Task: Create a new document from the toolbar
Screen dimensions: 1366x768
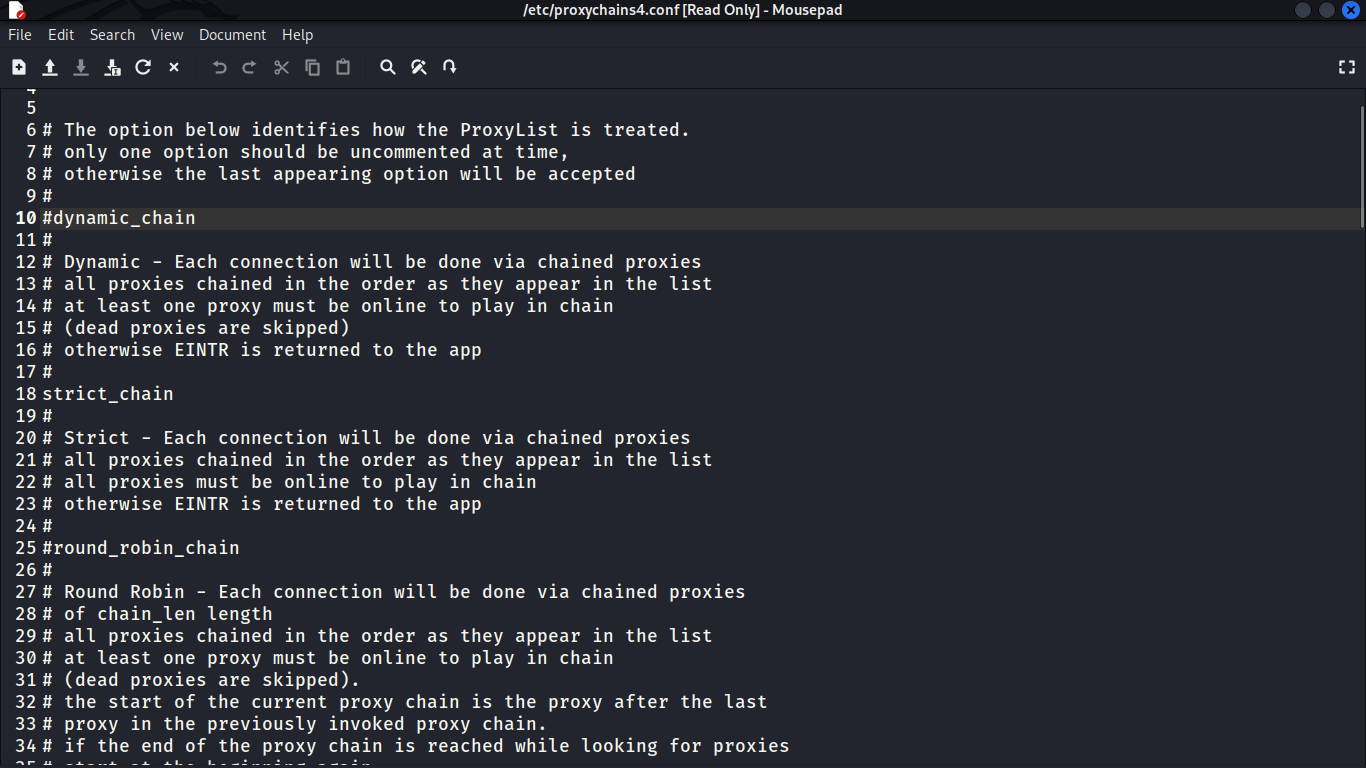Action: click(x=19, y=67)
